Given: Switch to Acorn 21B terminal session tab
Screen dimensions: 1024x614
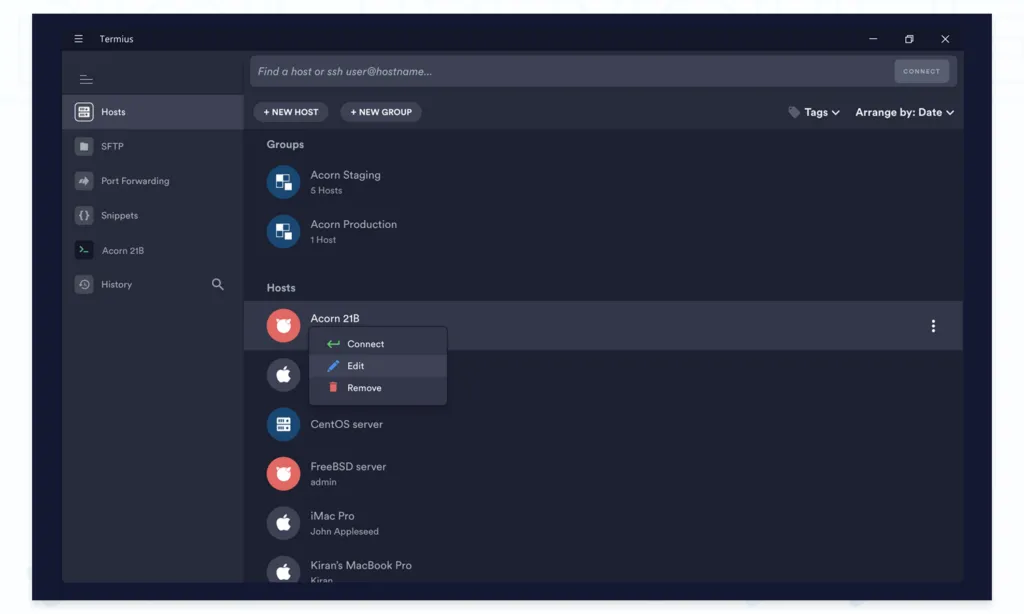Looking at the screenshot, I should [x=153, y=250].
